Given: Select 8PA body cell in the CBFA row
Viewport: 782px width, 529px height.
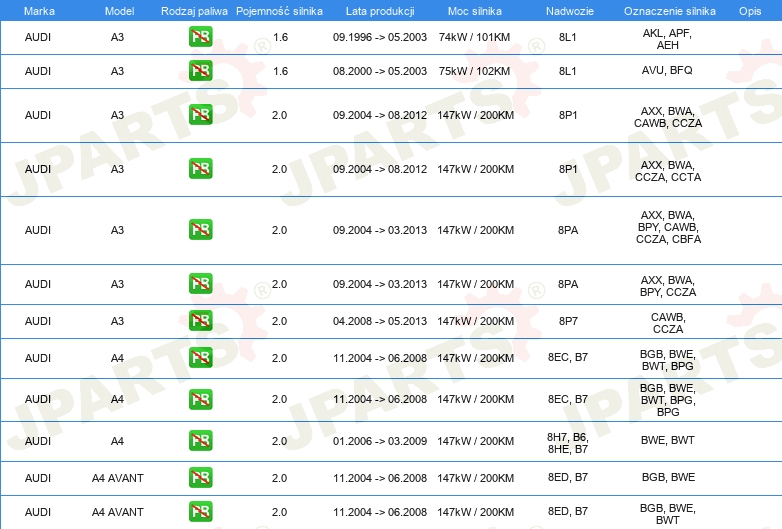Looking at the screenshot, I should pos(568,230).
